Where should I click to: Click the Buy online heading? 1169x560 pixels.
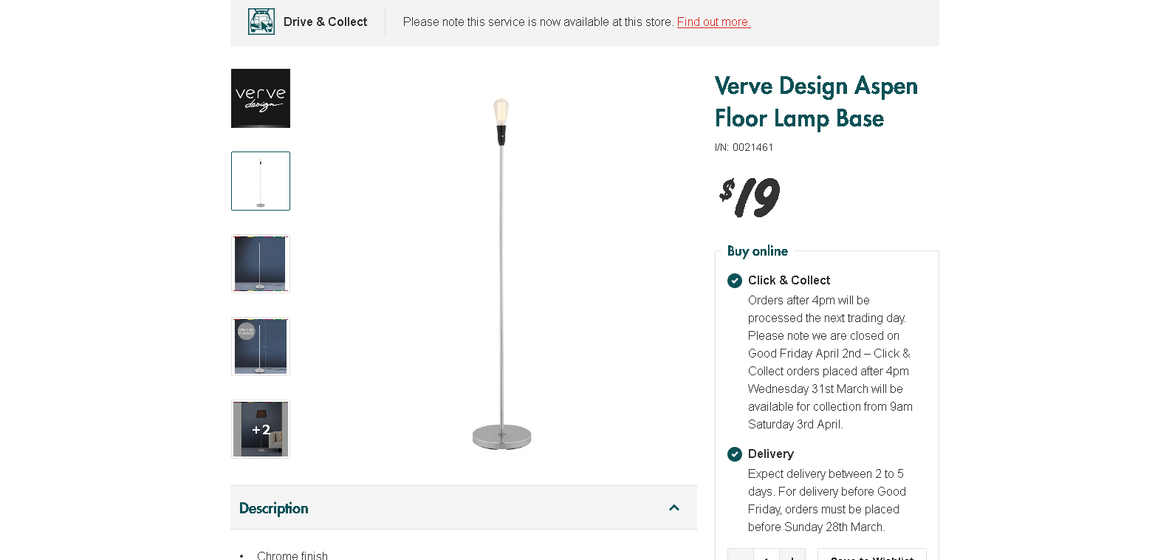click(757, 251)
